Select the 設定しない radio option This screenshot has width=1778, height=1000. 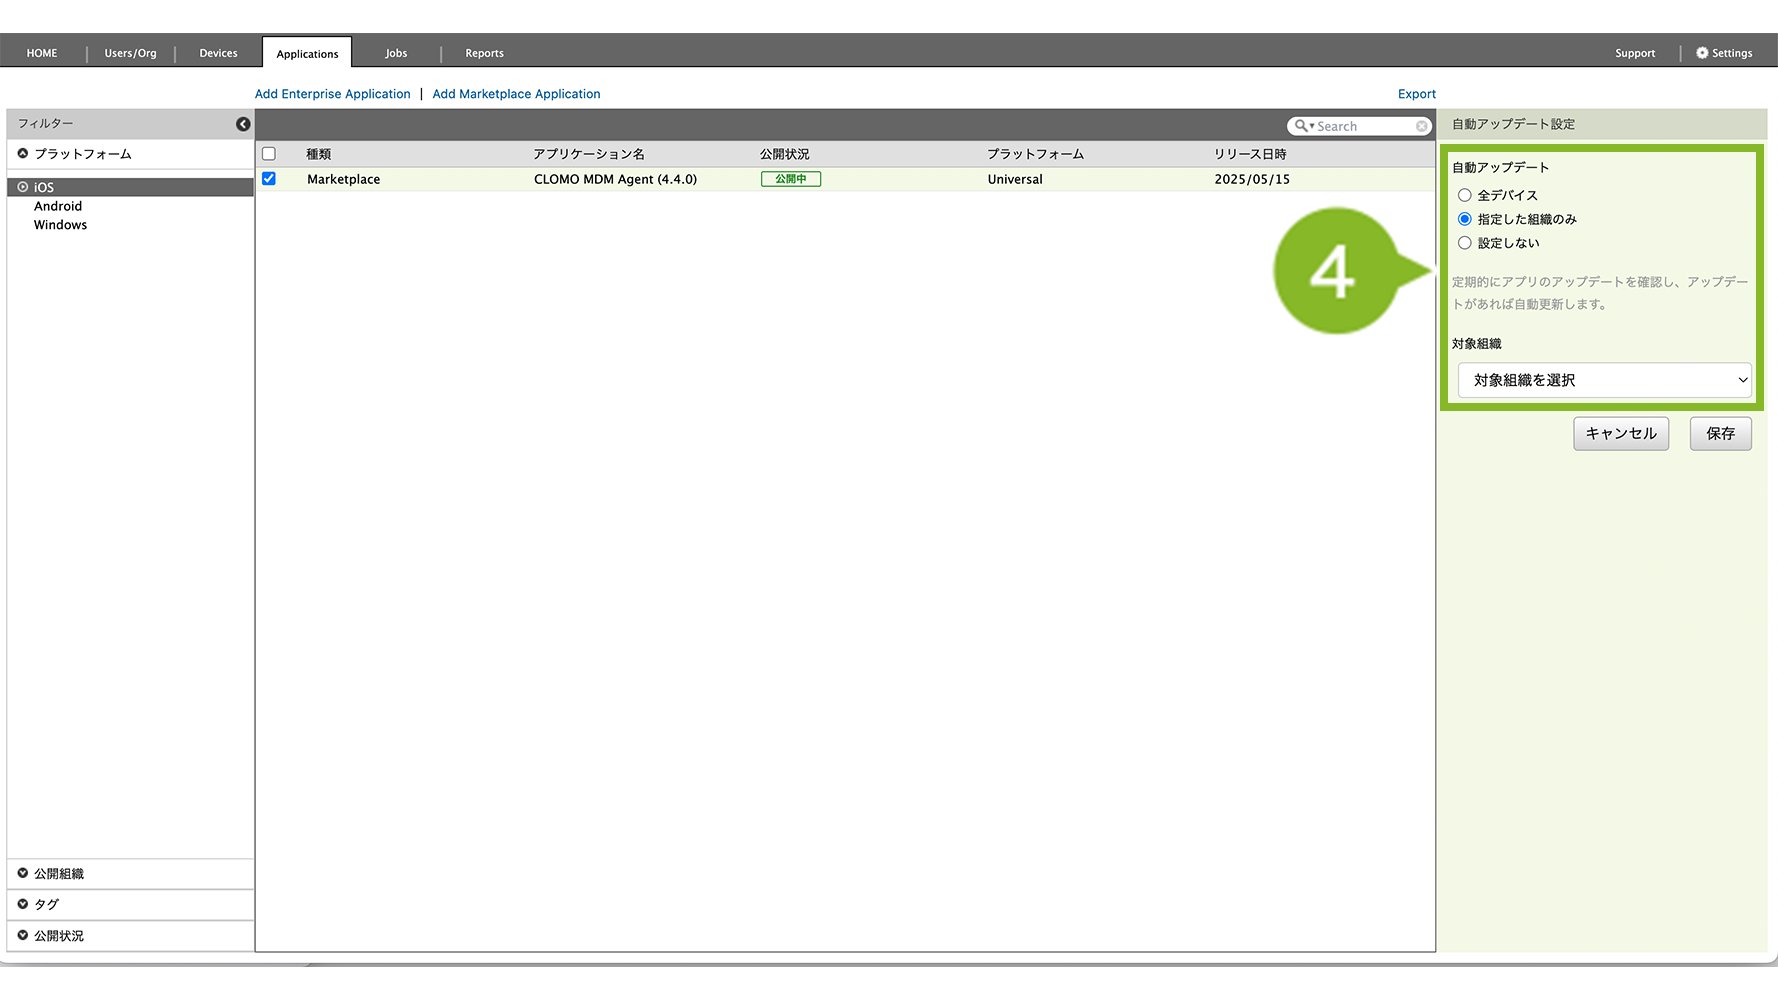(x=1465, y=243)
